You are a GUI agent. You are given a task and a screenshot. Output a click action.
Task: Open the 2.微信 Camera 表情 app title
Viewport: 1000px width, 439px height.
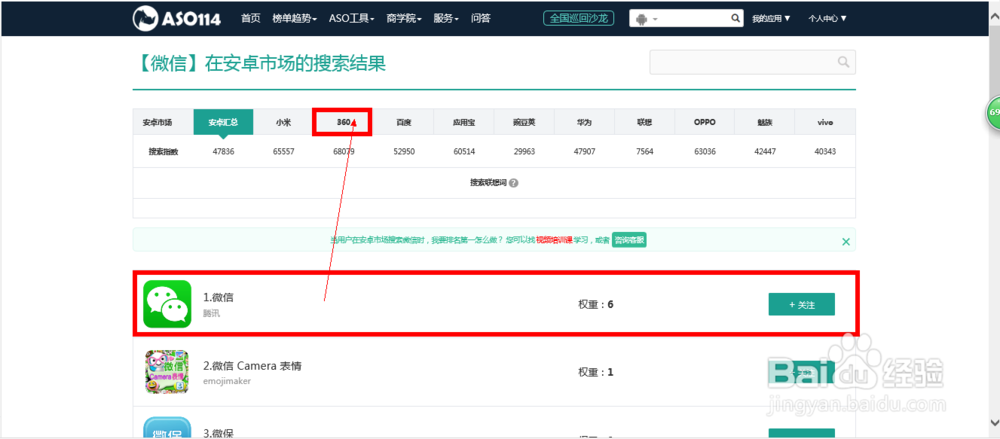coord(252,366)
